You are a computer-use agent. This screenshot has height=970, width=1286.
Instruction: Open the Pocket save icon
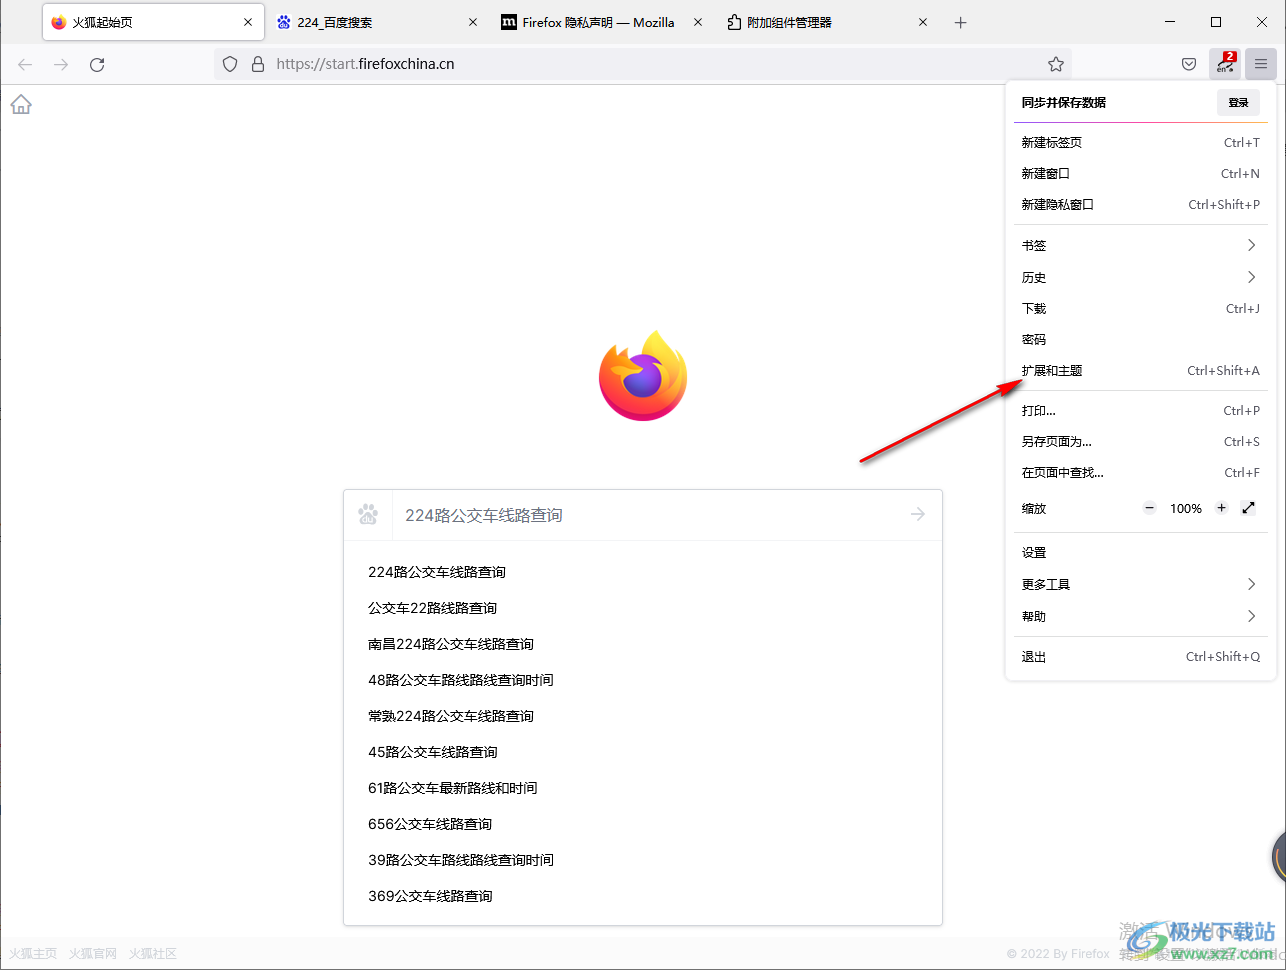1189,64
